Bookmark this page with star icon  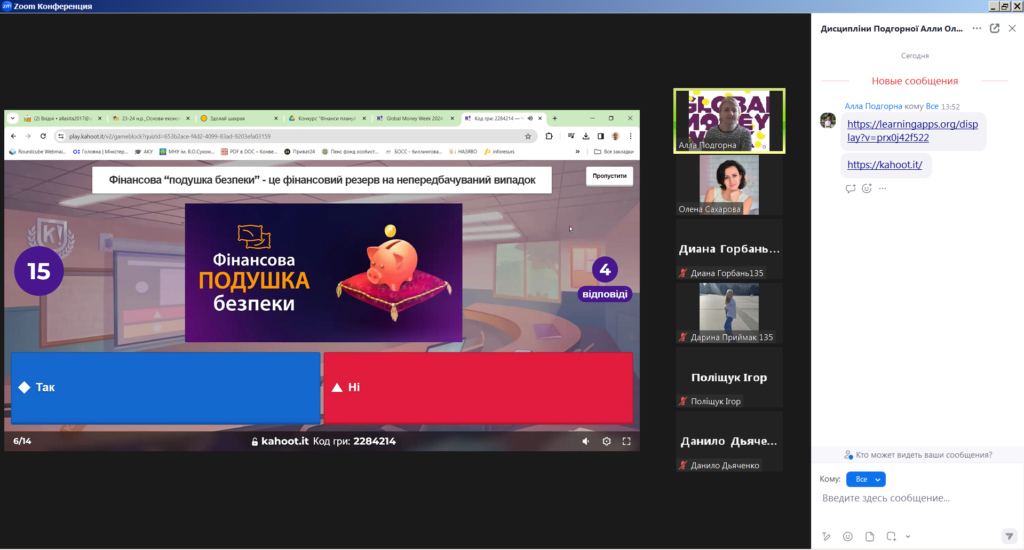[528, 136]
